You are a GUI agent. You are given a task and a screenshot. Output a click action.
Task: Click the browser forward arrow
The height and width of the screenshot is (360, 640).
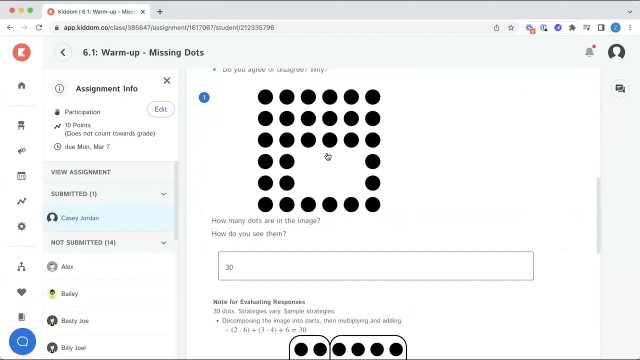click(x=24, y=27)
